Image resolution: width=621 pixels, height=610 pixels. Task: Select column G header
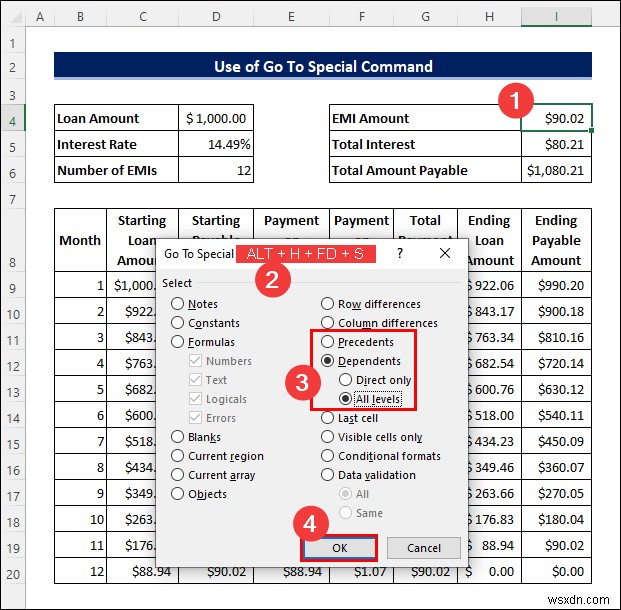426,17
